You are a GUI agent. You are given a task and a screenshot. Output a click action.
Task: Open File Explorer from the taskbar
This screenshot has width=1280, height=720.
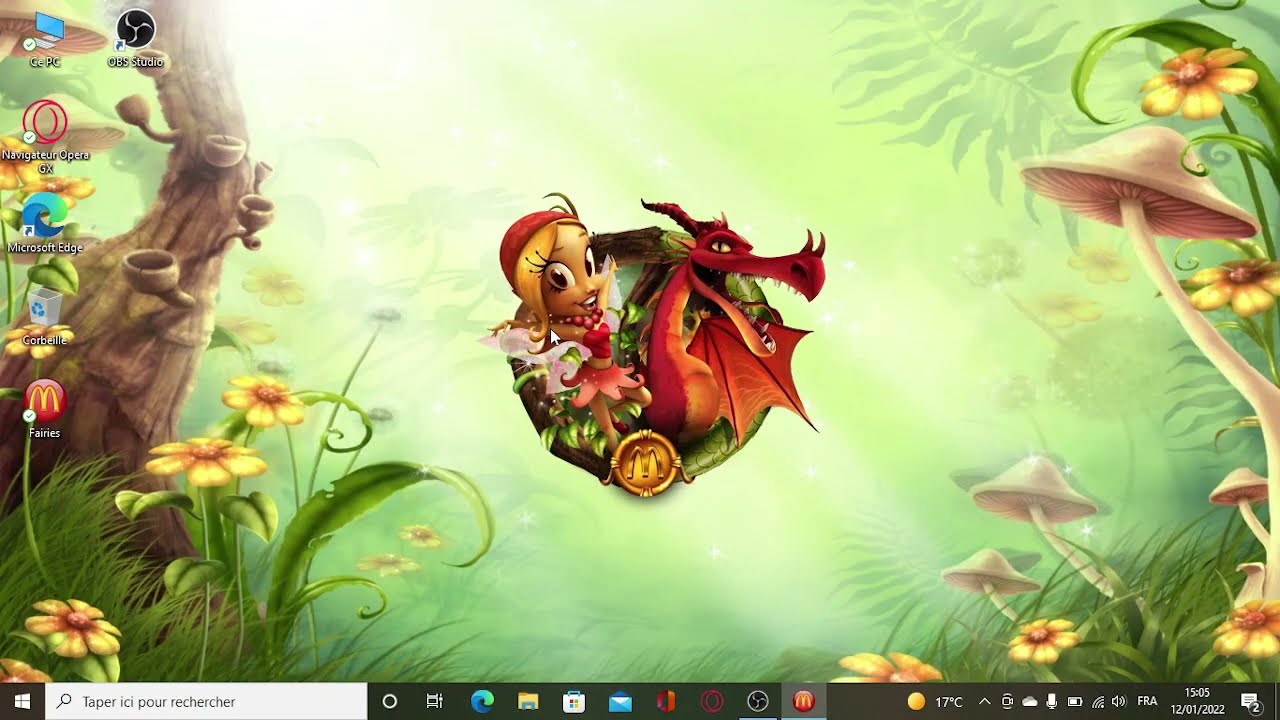point(528,702)
